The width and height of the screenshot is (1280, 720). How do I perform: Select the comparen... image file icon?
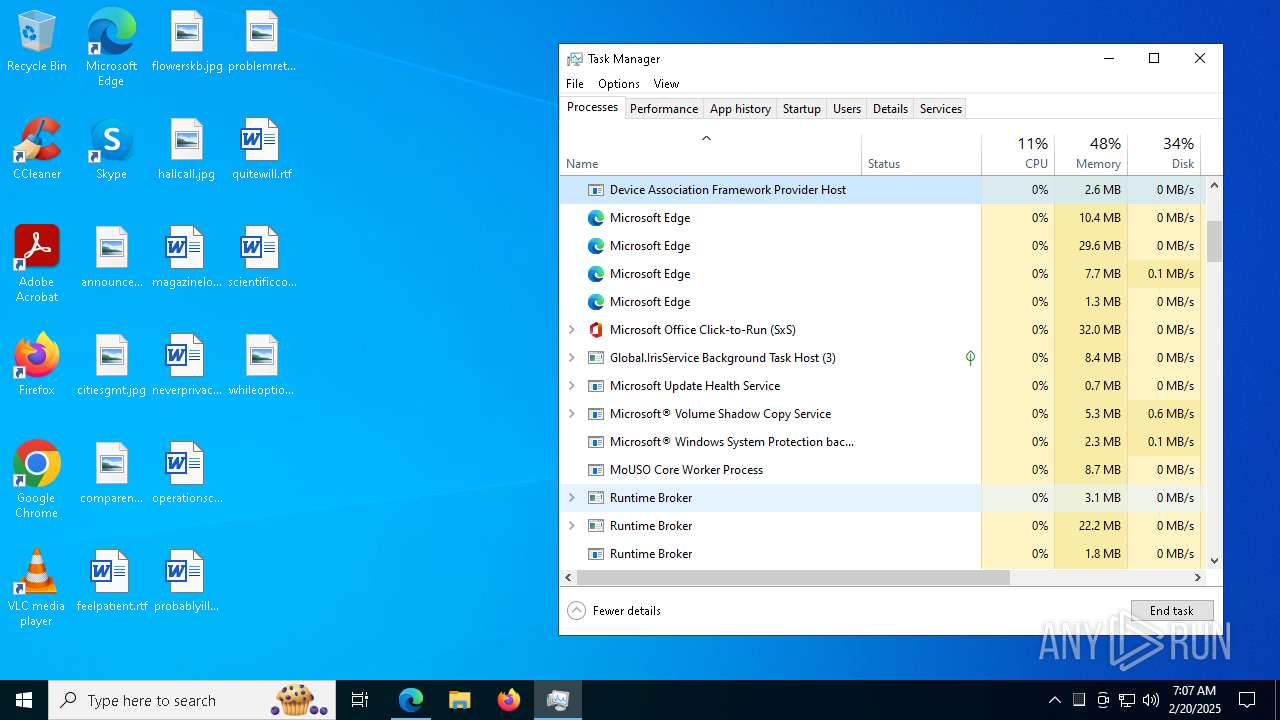click(112, 473)
